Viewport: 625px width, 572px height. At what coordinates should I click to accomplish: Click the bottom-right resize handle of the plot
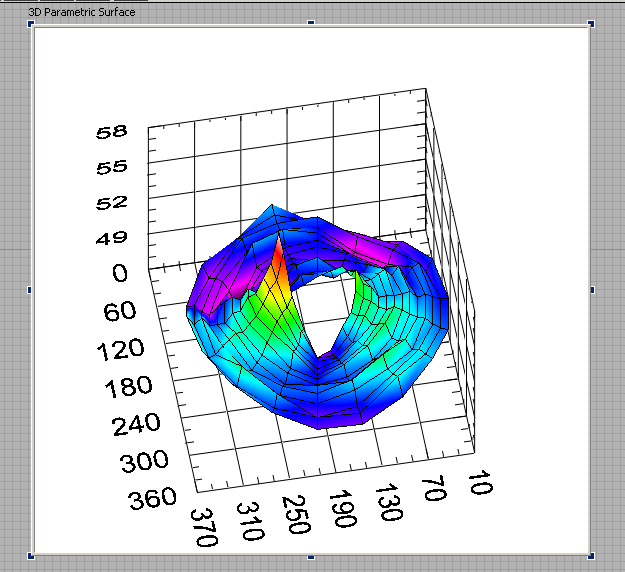pos(591,556)
